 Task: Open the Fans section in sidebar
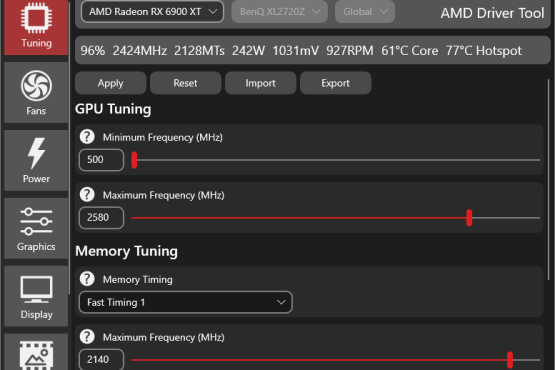pyautogui.click(x=36, y=93)
